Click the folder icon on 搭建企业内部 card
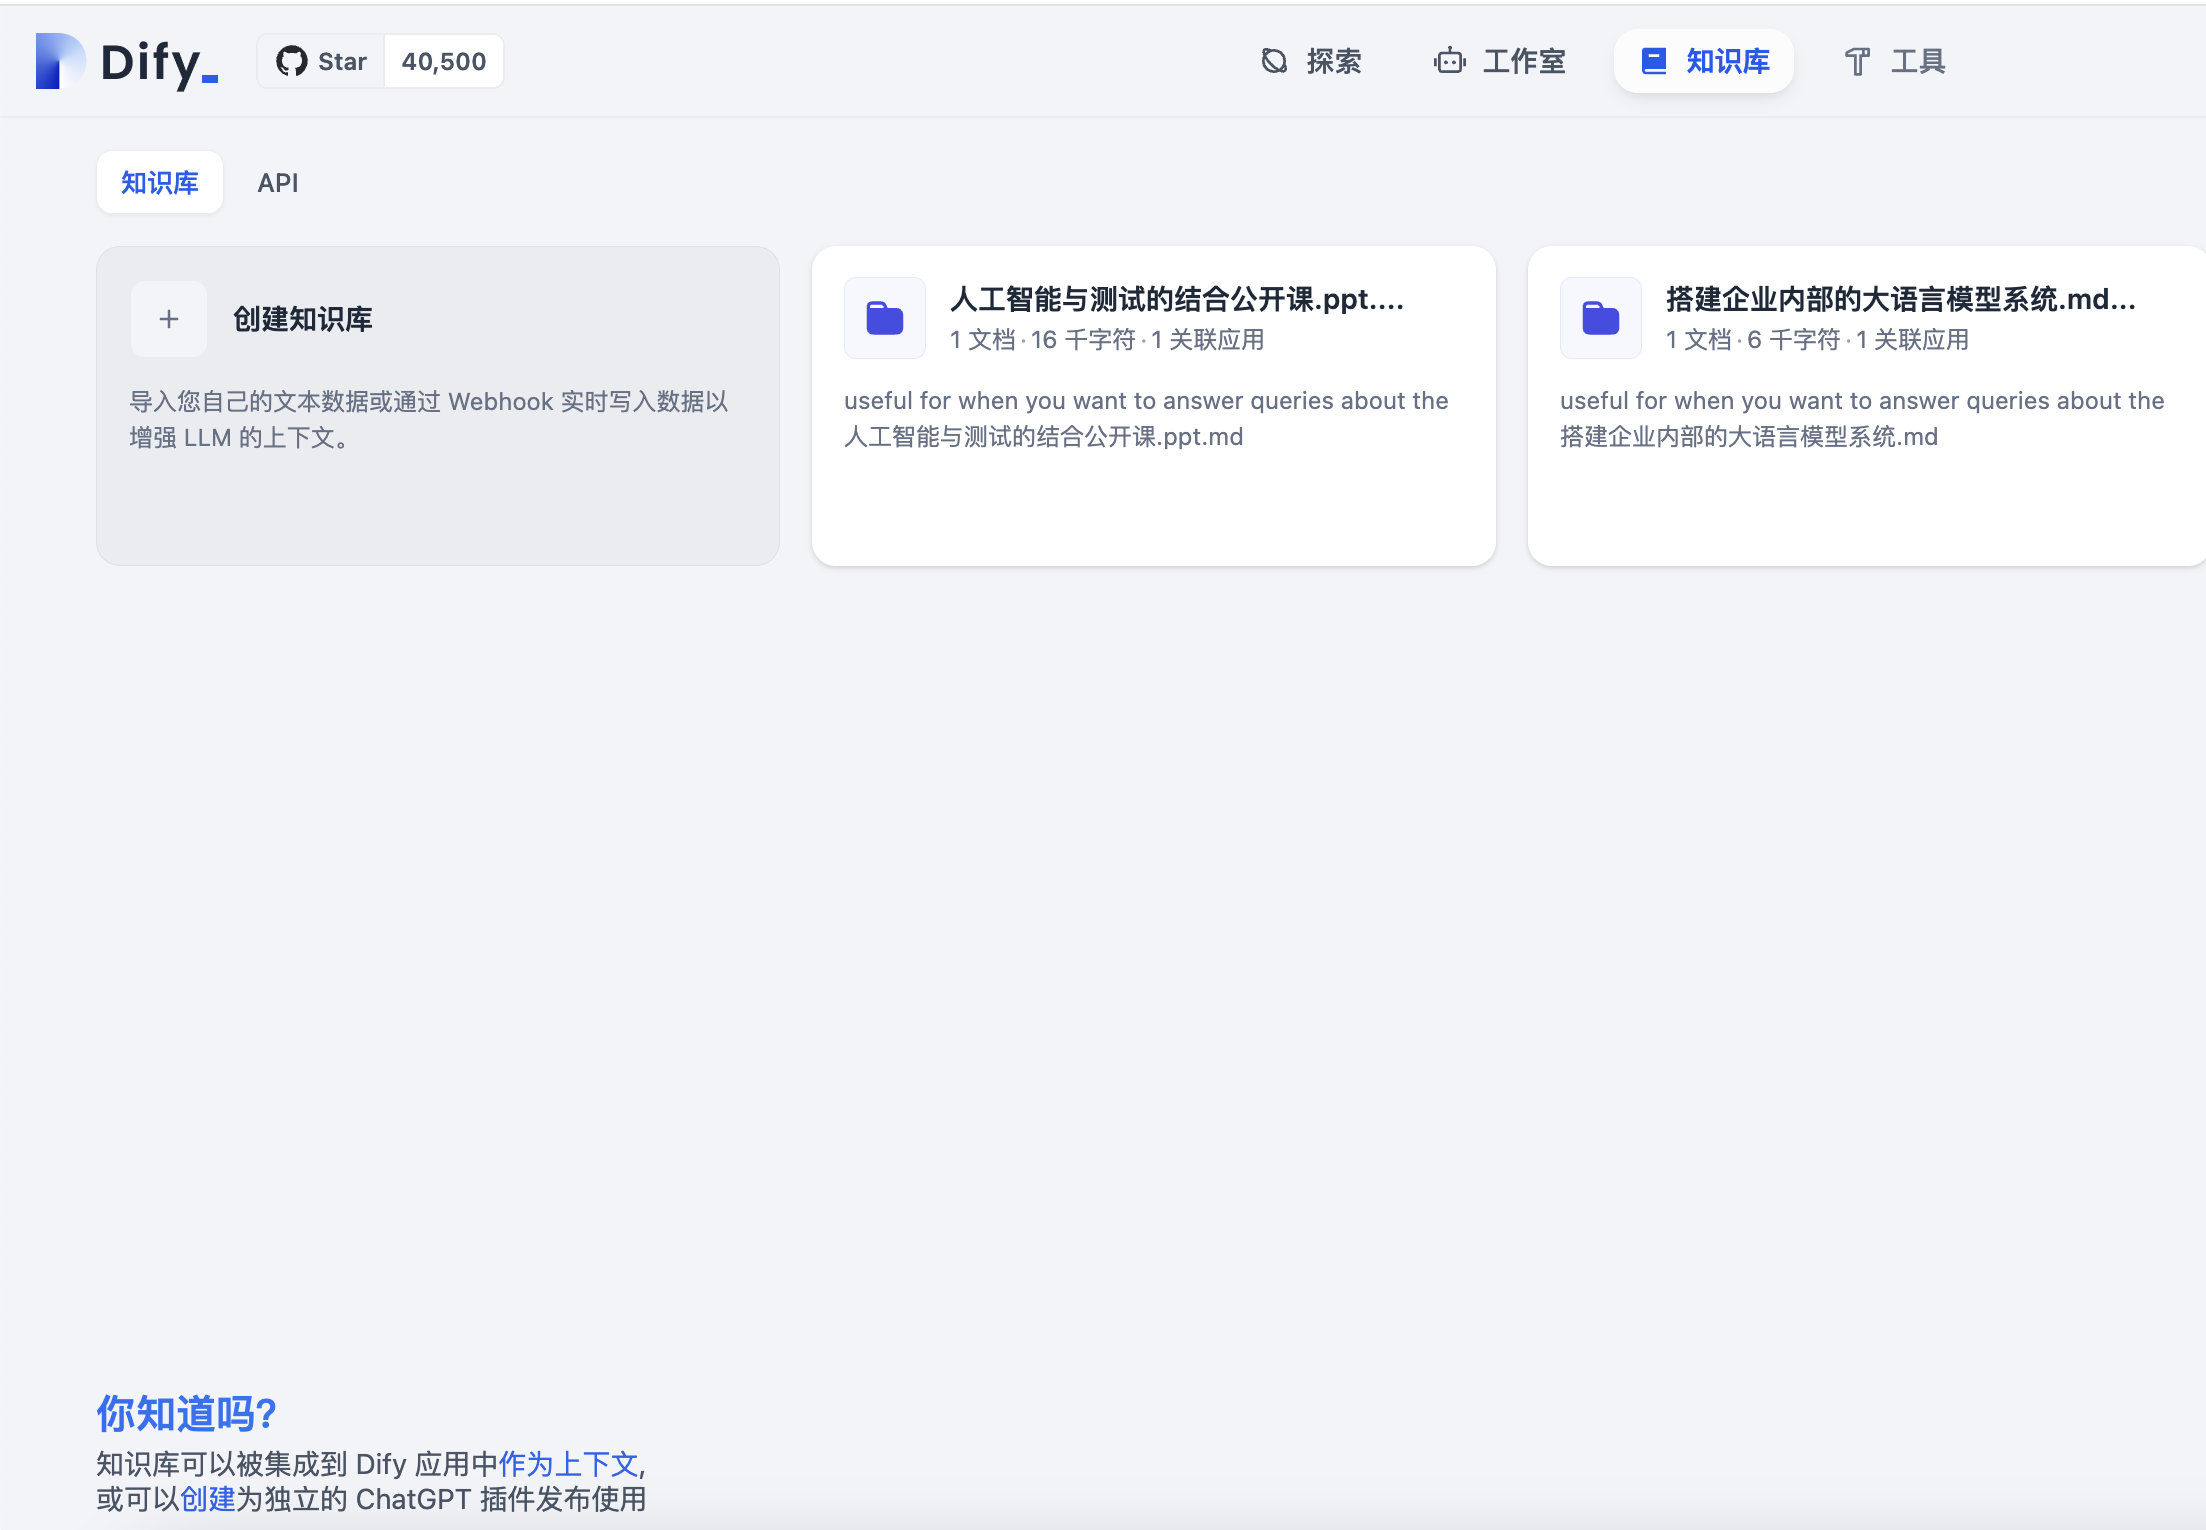 (x=1600, y=317)
